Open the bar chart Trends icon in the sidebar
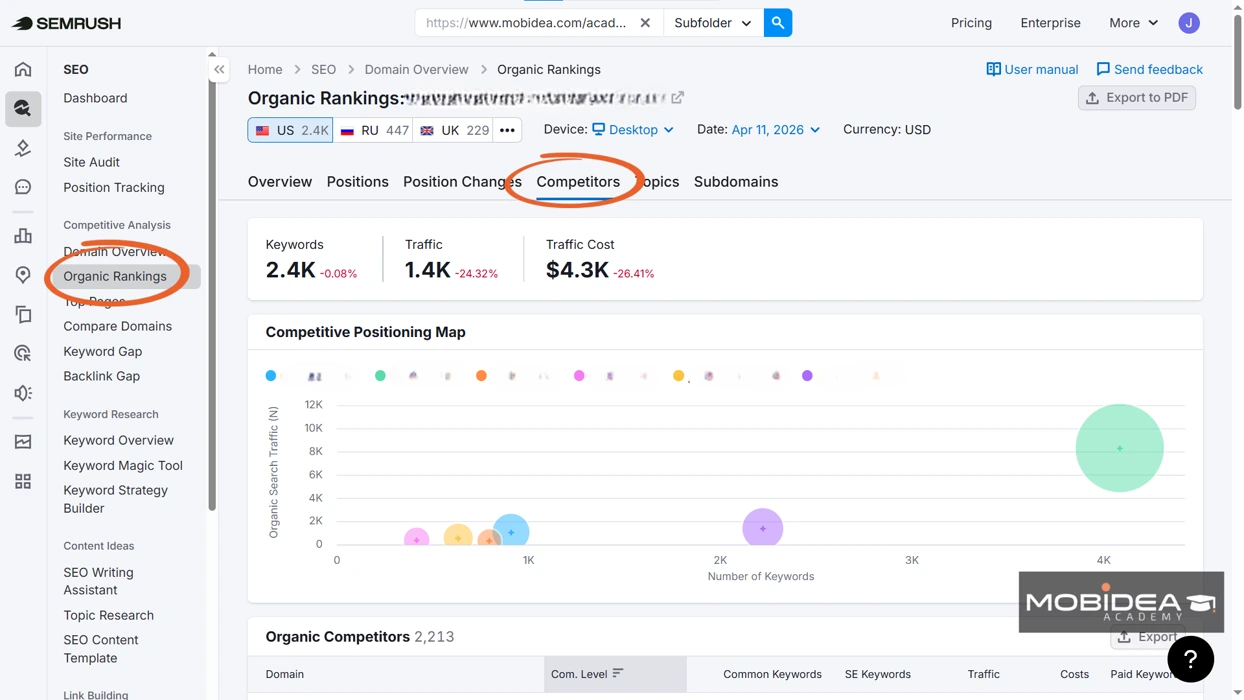Viewport: 1244px width, 700px height. (22, 235)
